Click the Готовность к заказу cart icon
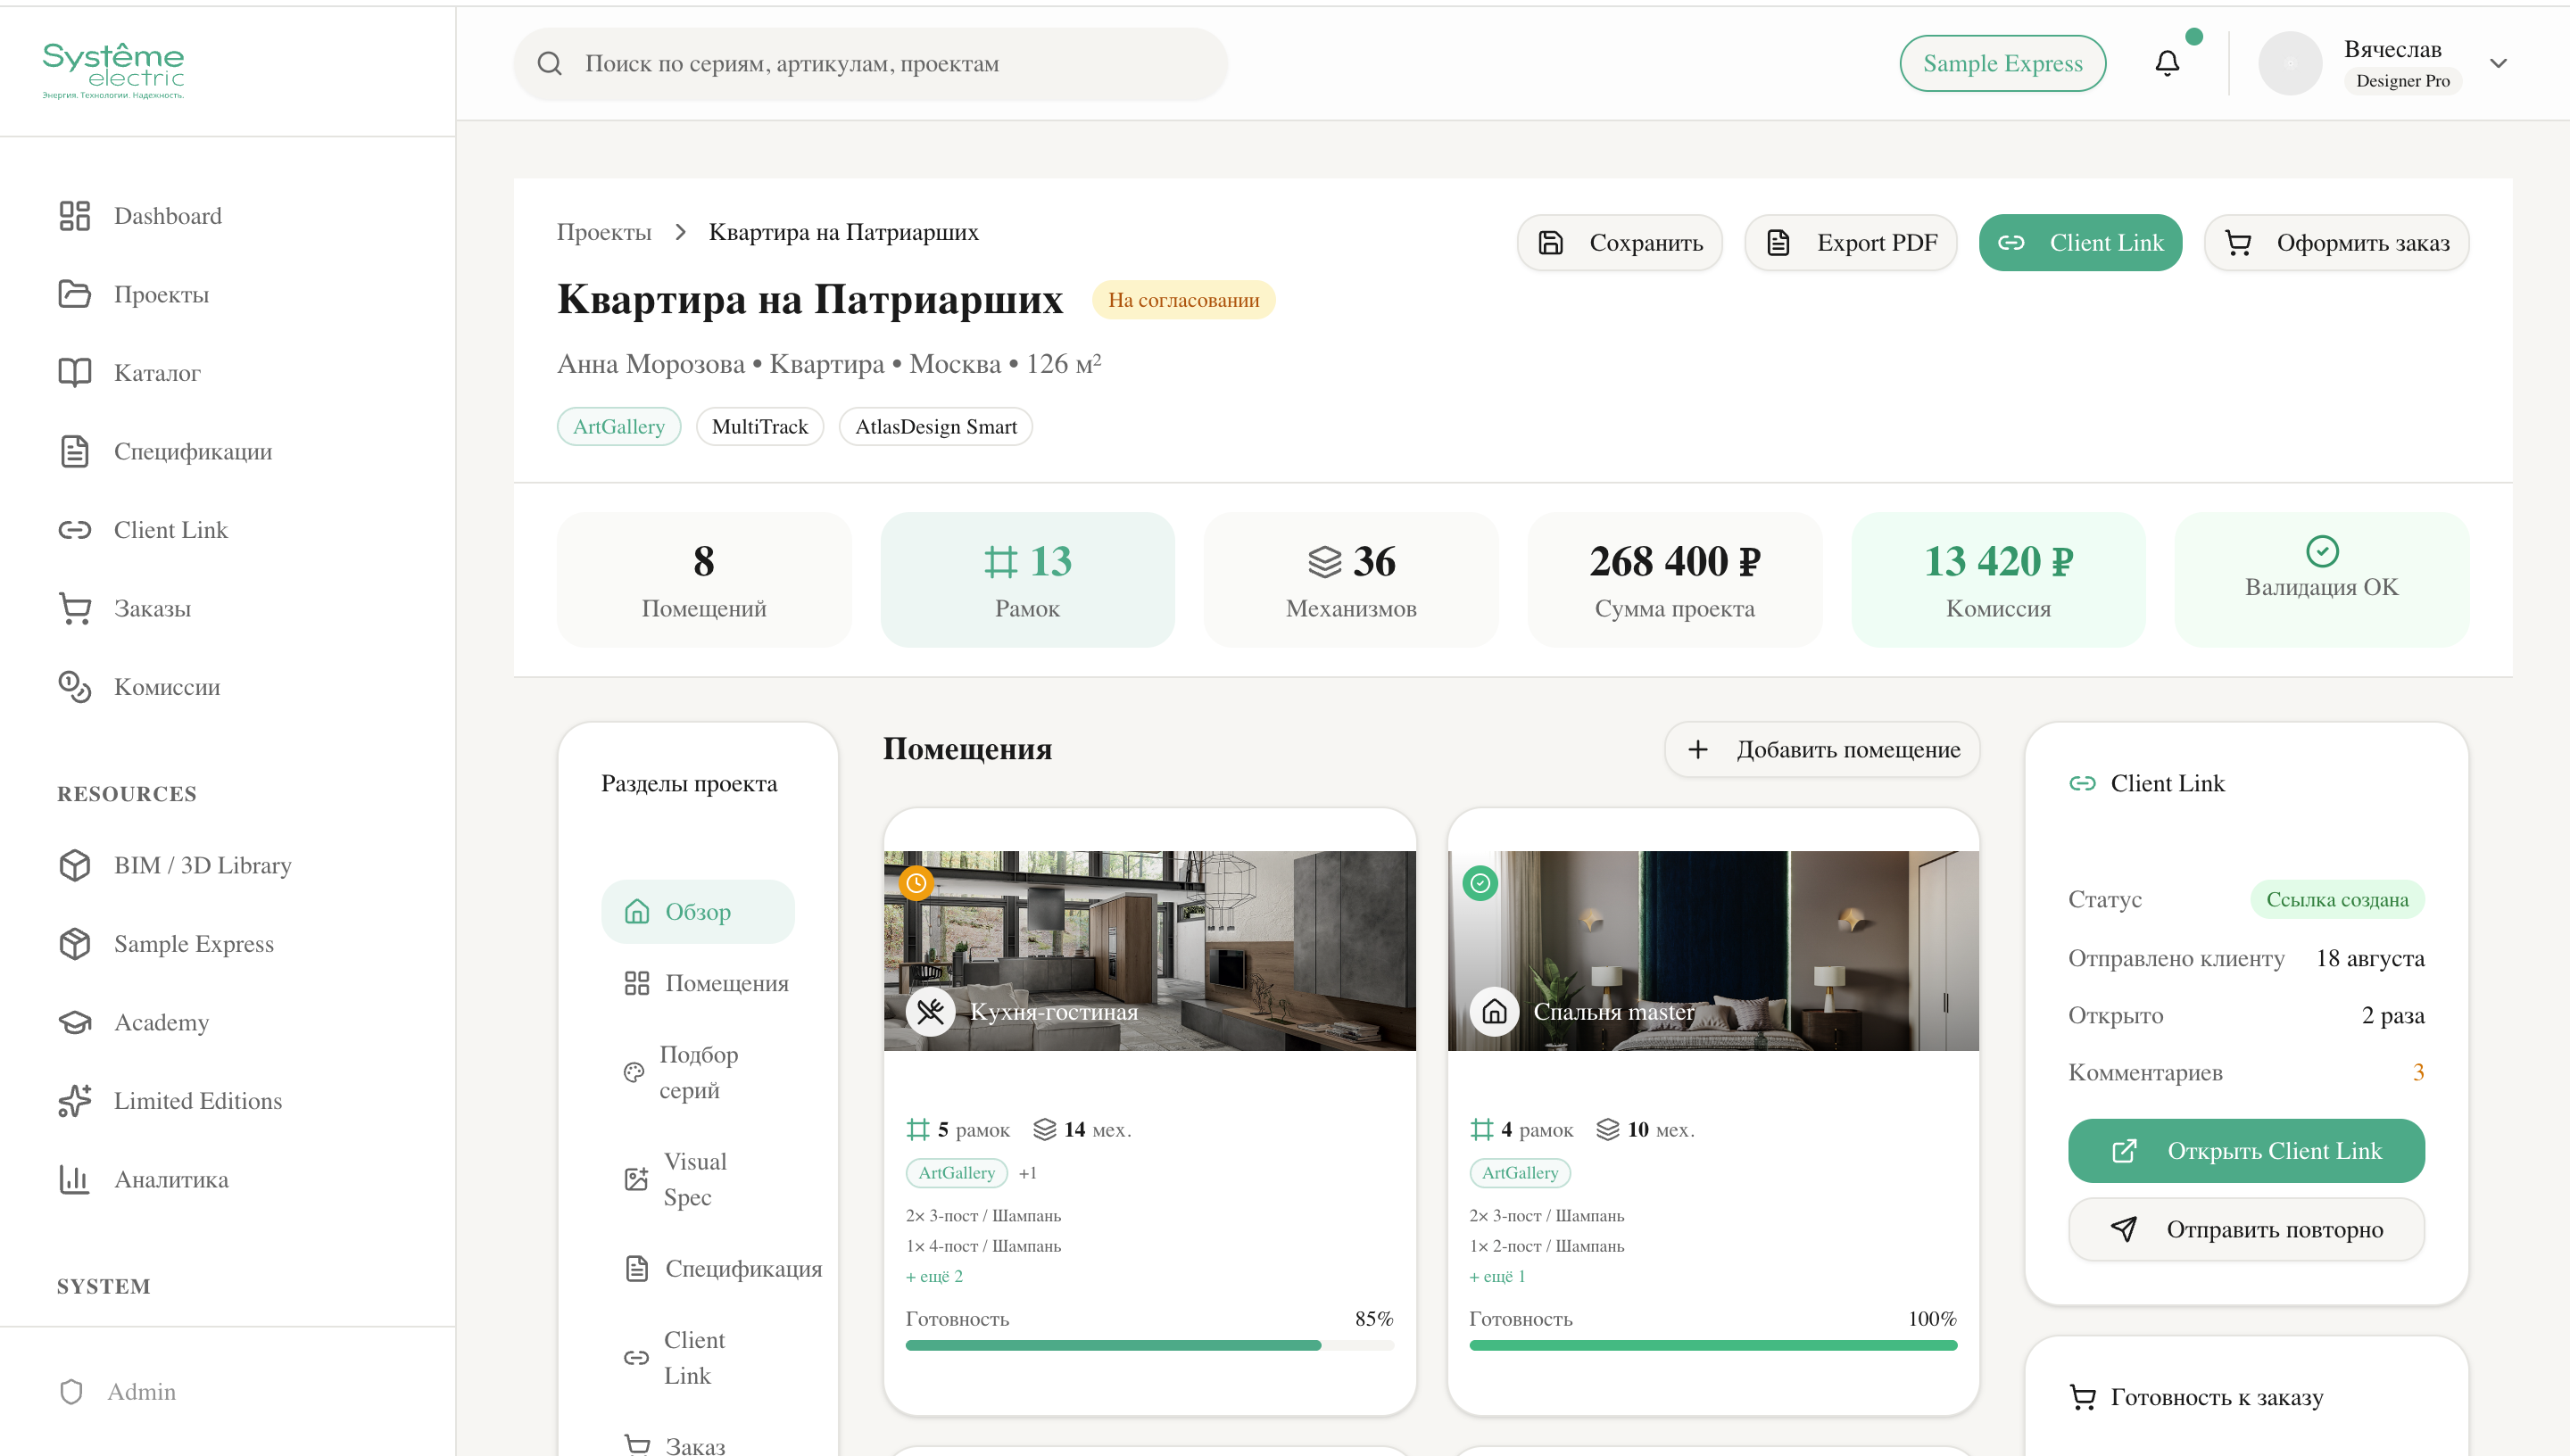 (x=2081, y=1398)
